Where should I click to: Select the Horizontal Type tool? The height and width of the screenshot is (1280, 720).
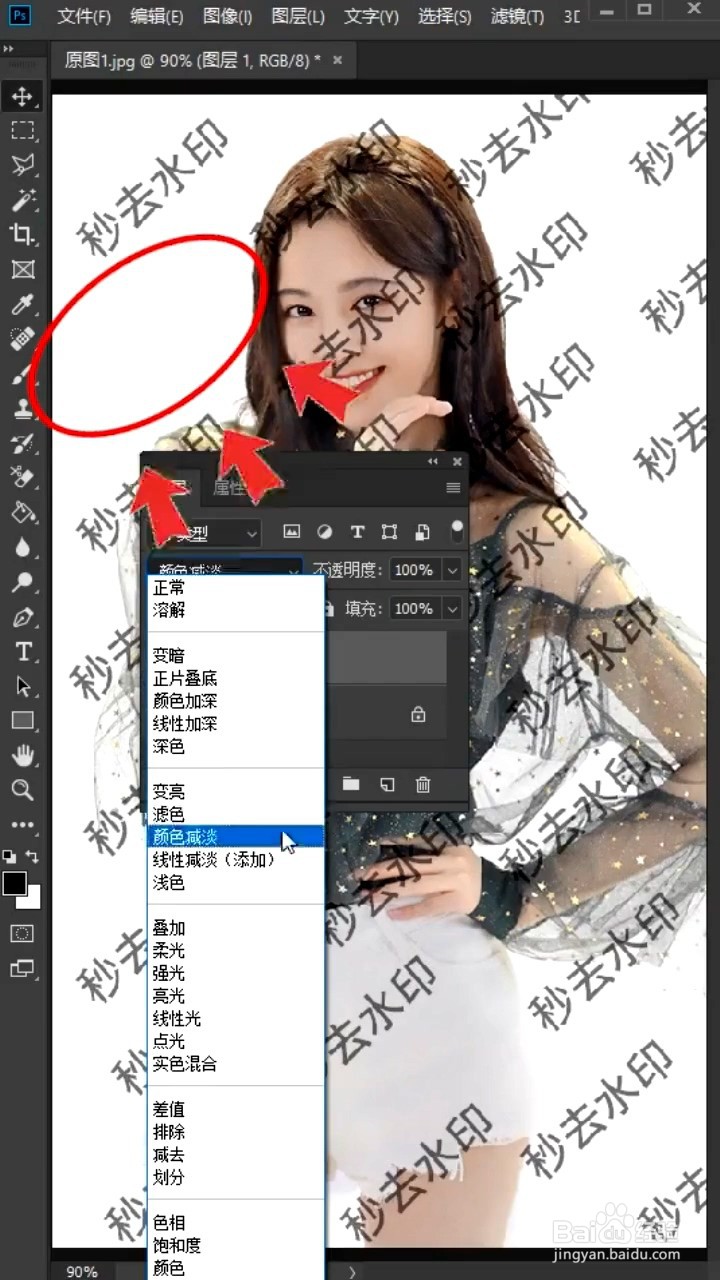pyautogui.click(x=22, y=652)
